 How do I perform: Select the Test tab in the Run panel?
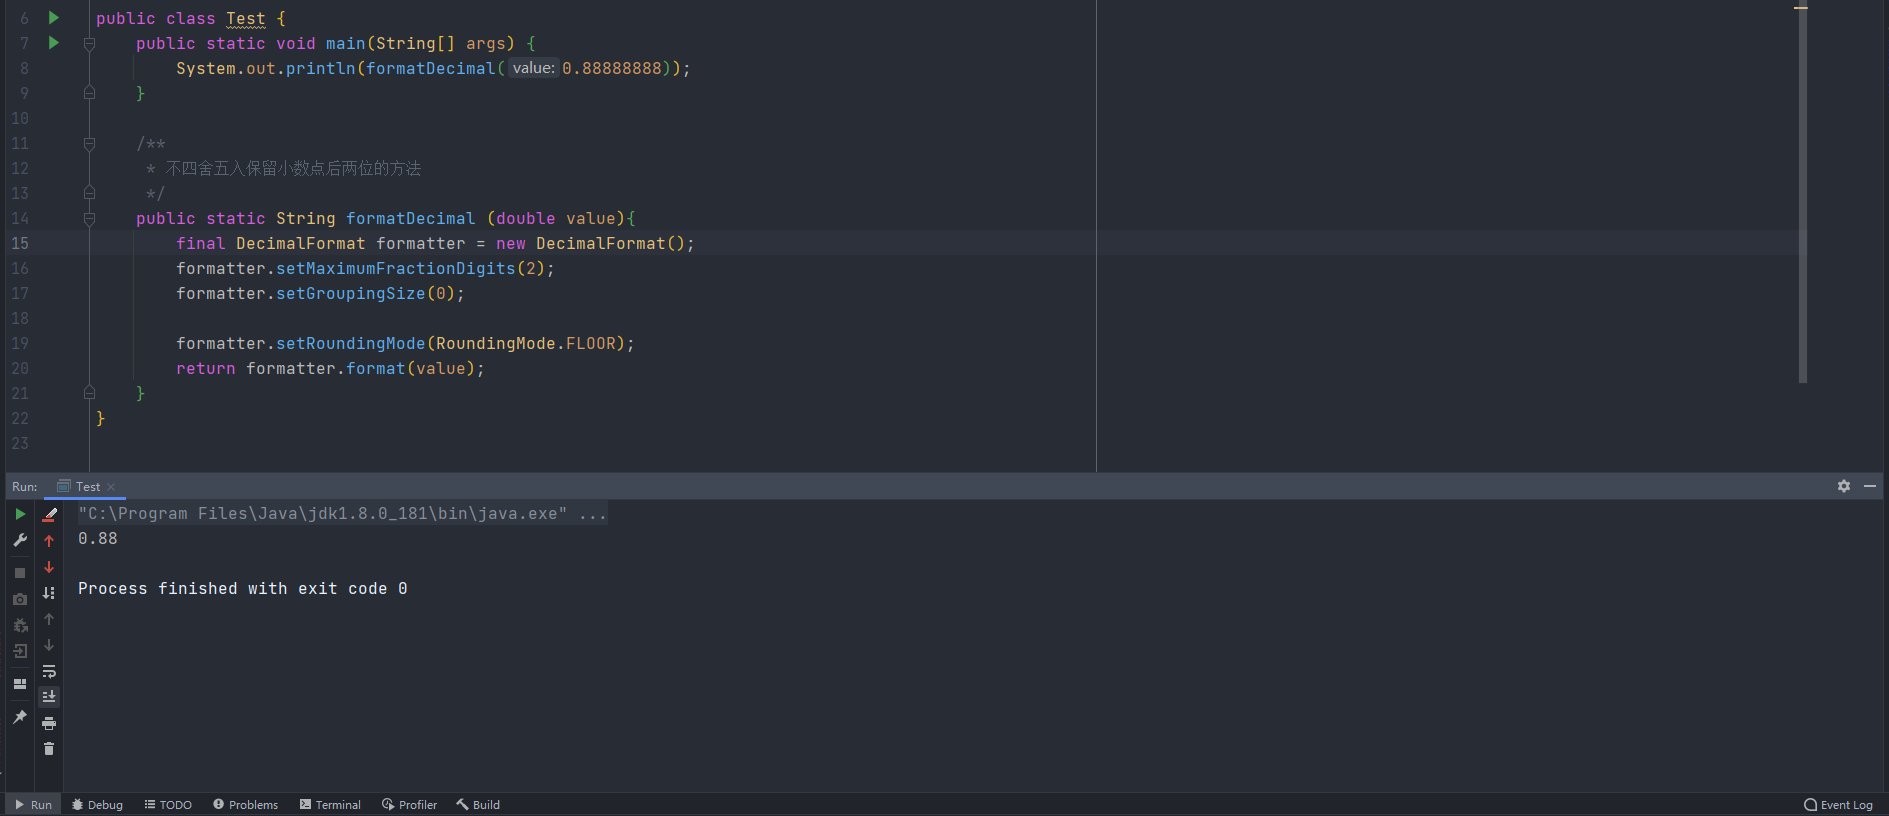click(x=88, y=487)
